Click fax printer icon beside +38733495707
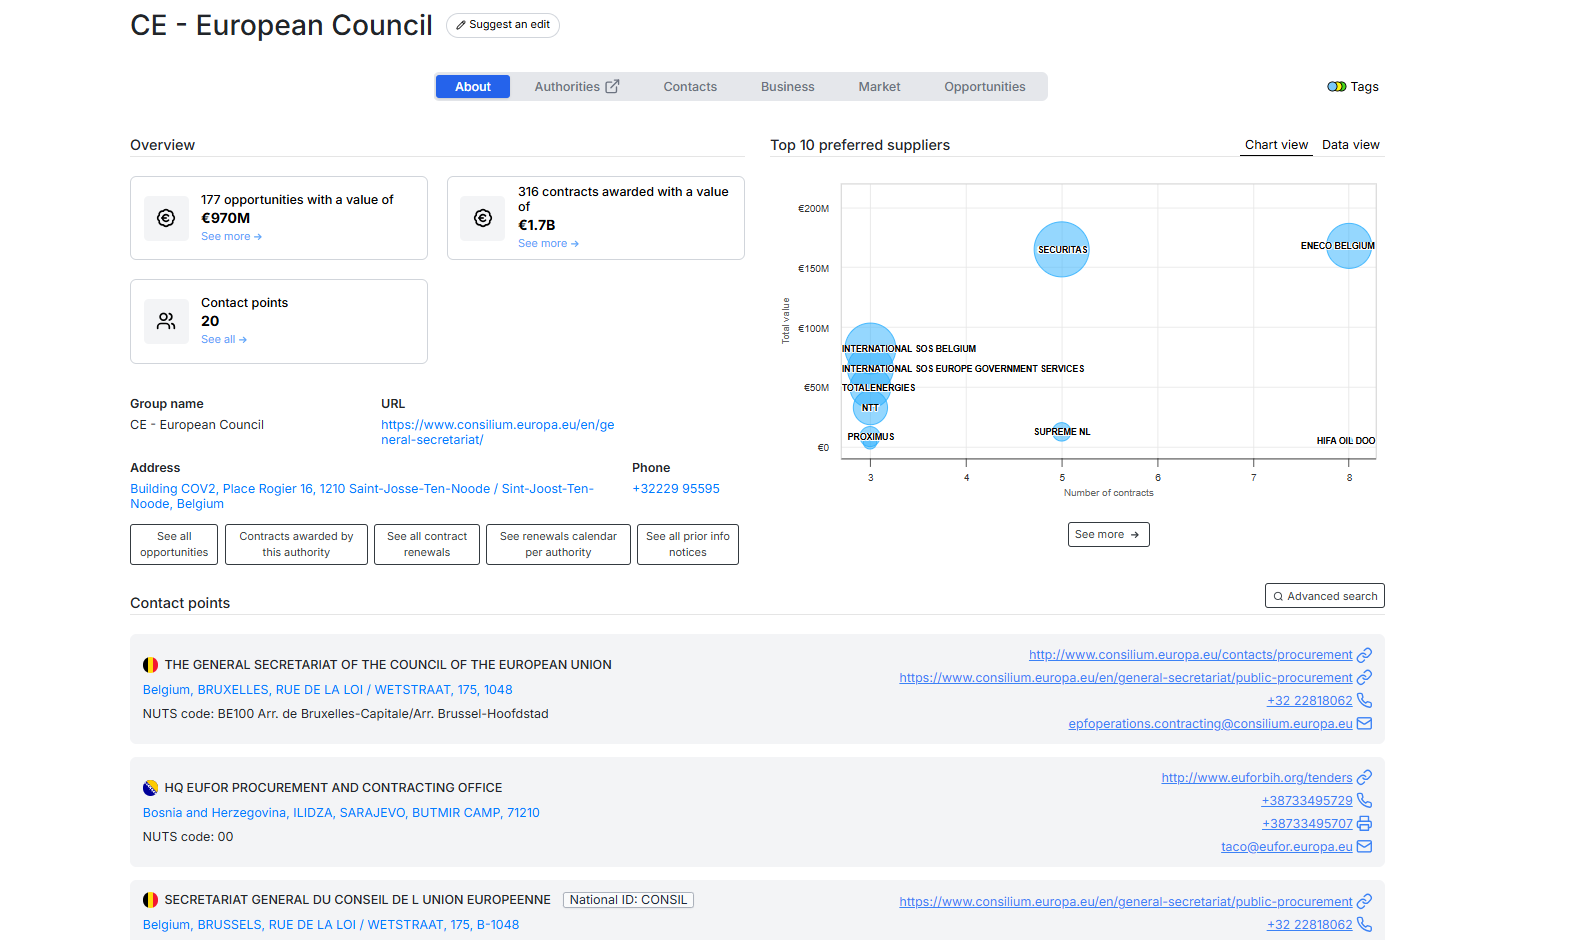This screenshot has width=1582, height=940. (x=1364, y=824)
